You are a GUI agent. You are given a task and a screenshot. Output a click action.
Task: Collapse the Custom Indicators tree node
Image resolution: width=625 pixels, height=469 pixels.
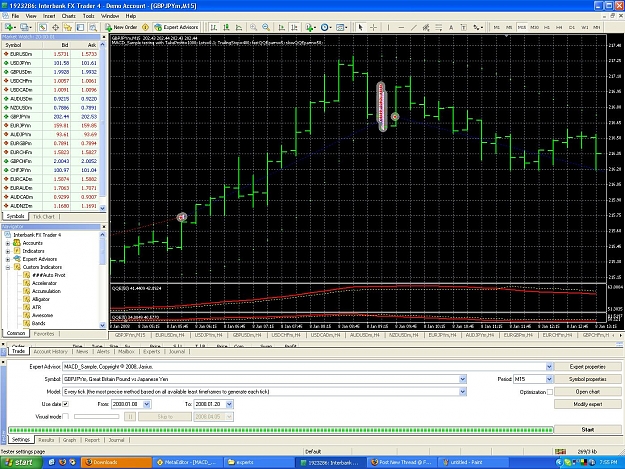(x=8, y=267)
